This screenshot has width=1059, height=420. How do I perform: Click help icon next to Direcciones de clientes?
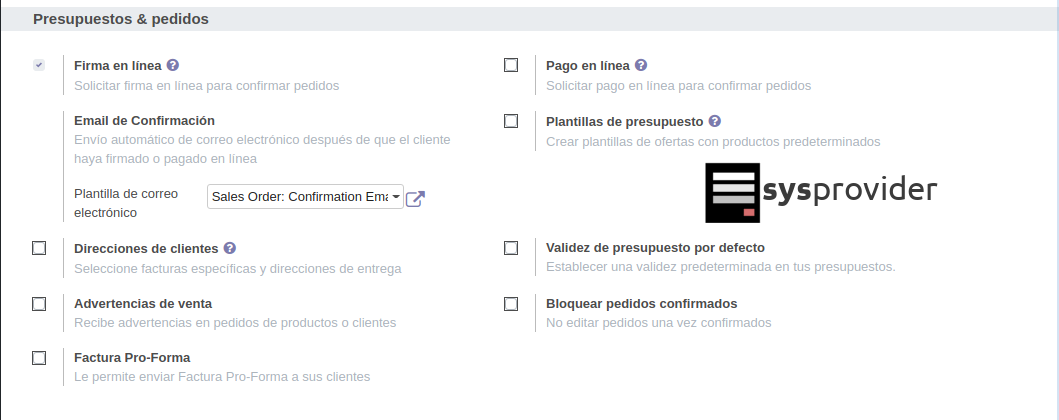click(230, 248)
